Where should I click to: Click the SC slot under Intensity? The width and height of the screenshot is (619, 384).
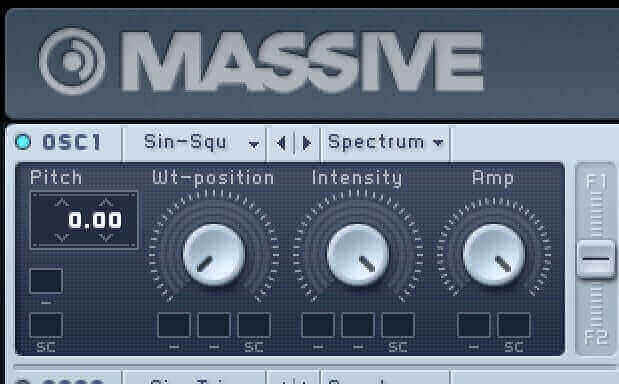(x=398, y=325)
